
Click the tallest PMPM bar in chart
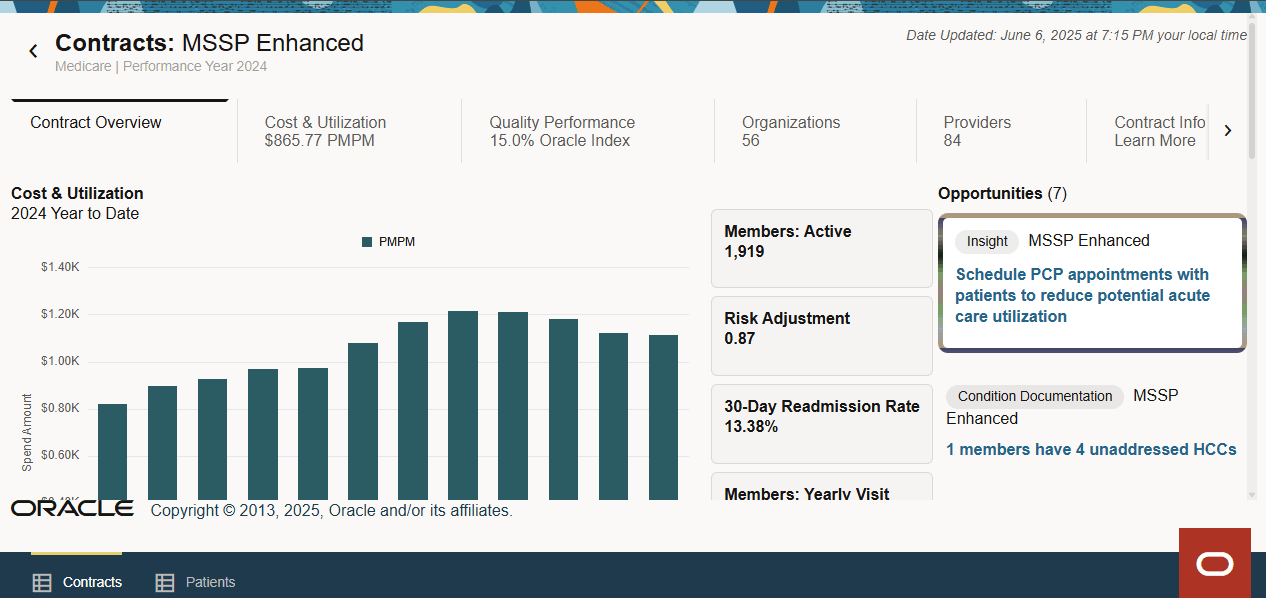(463, 405)
